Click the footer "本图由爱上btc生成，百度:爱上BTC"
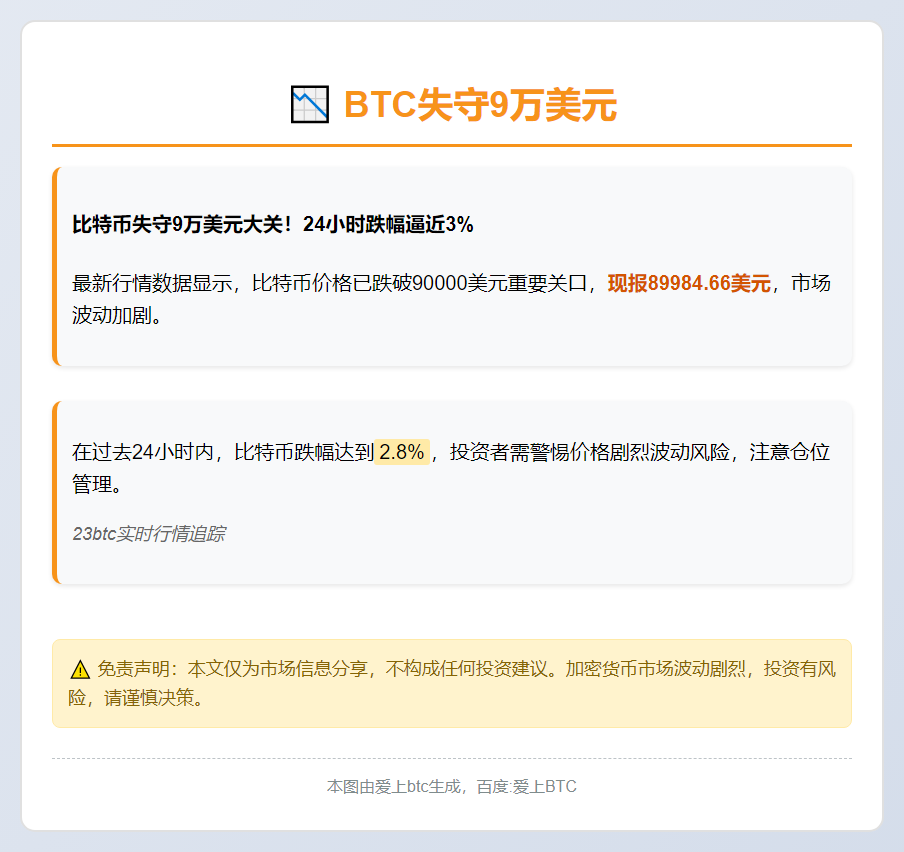This screenshot has width=904, height=852. [451, 786]
